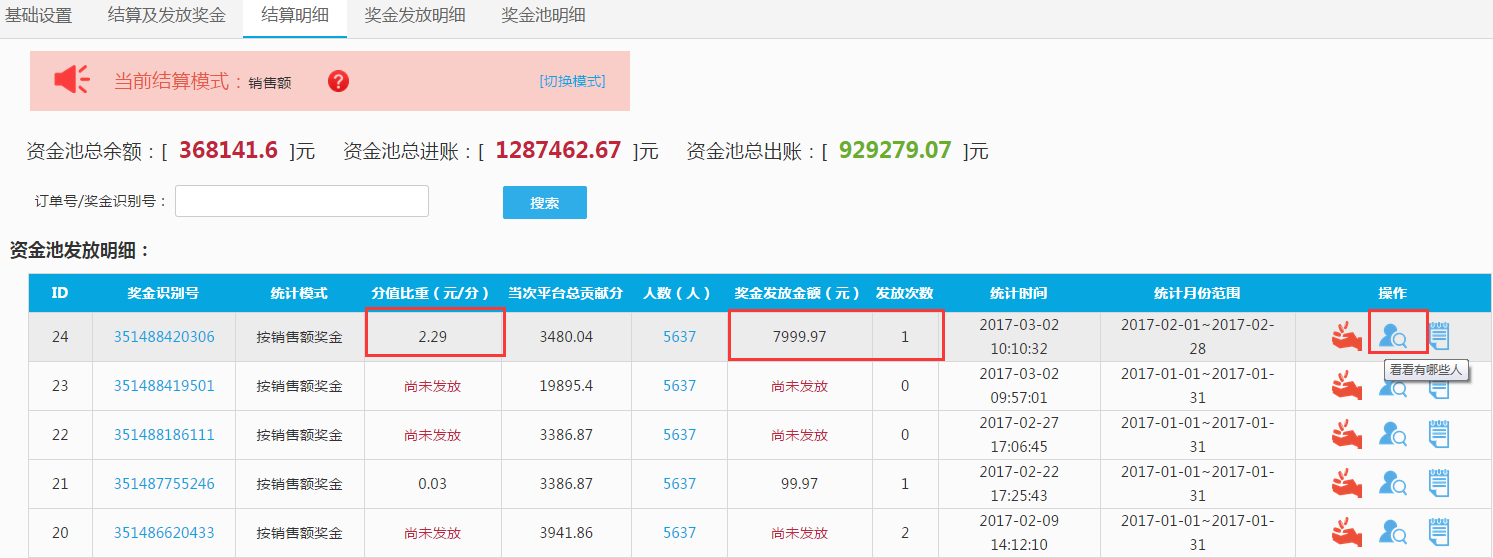Click people count 5637 in ID 24 row
This screenshot has height=558, width=1493.
coord(680,337)
